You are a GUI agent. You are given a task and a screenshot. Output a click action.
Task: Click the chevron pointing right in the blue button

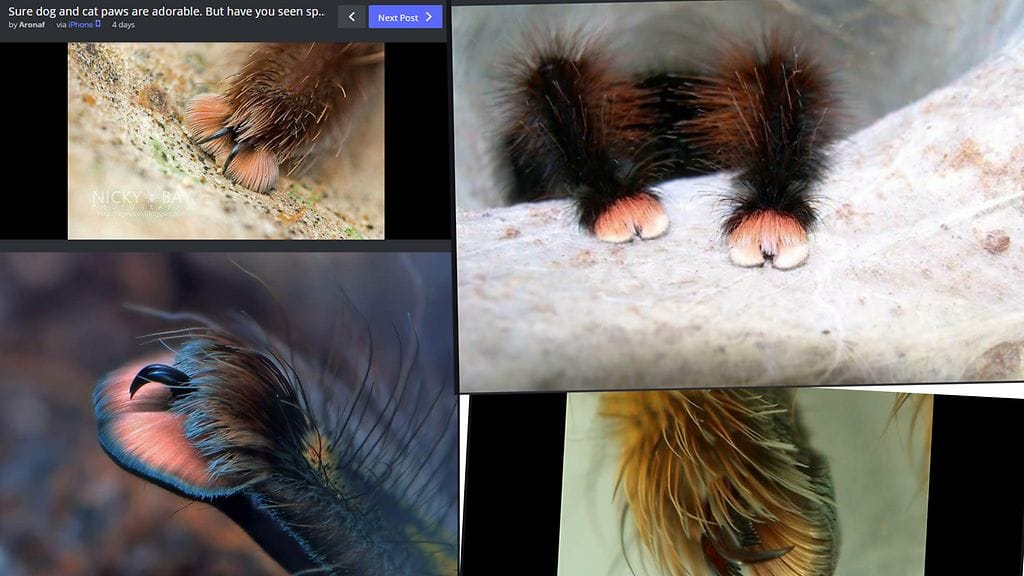tap(430, 16)
